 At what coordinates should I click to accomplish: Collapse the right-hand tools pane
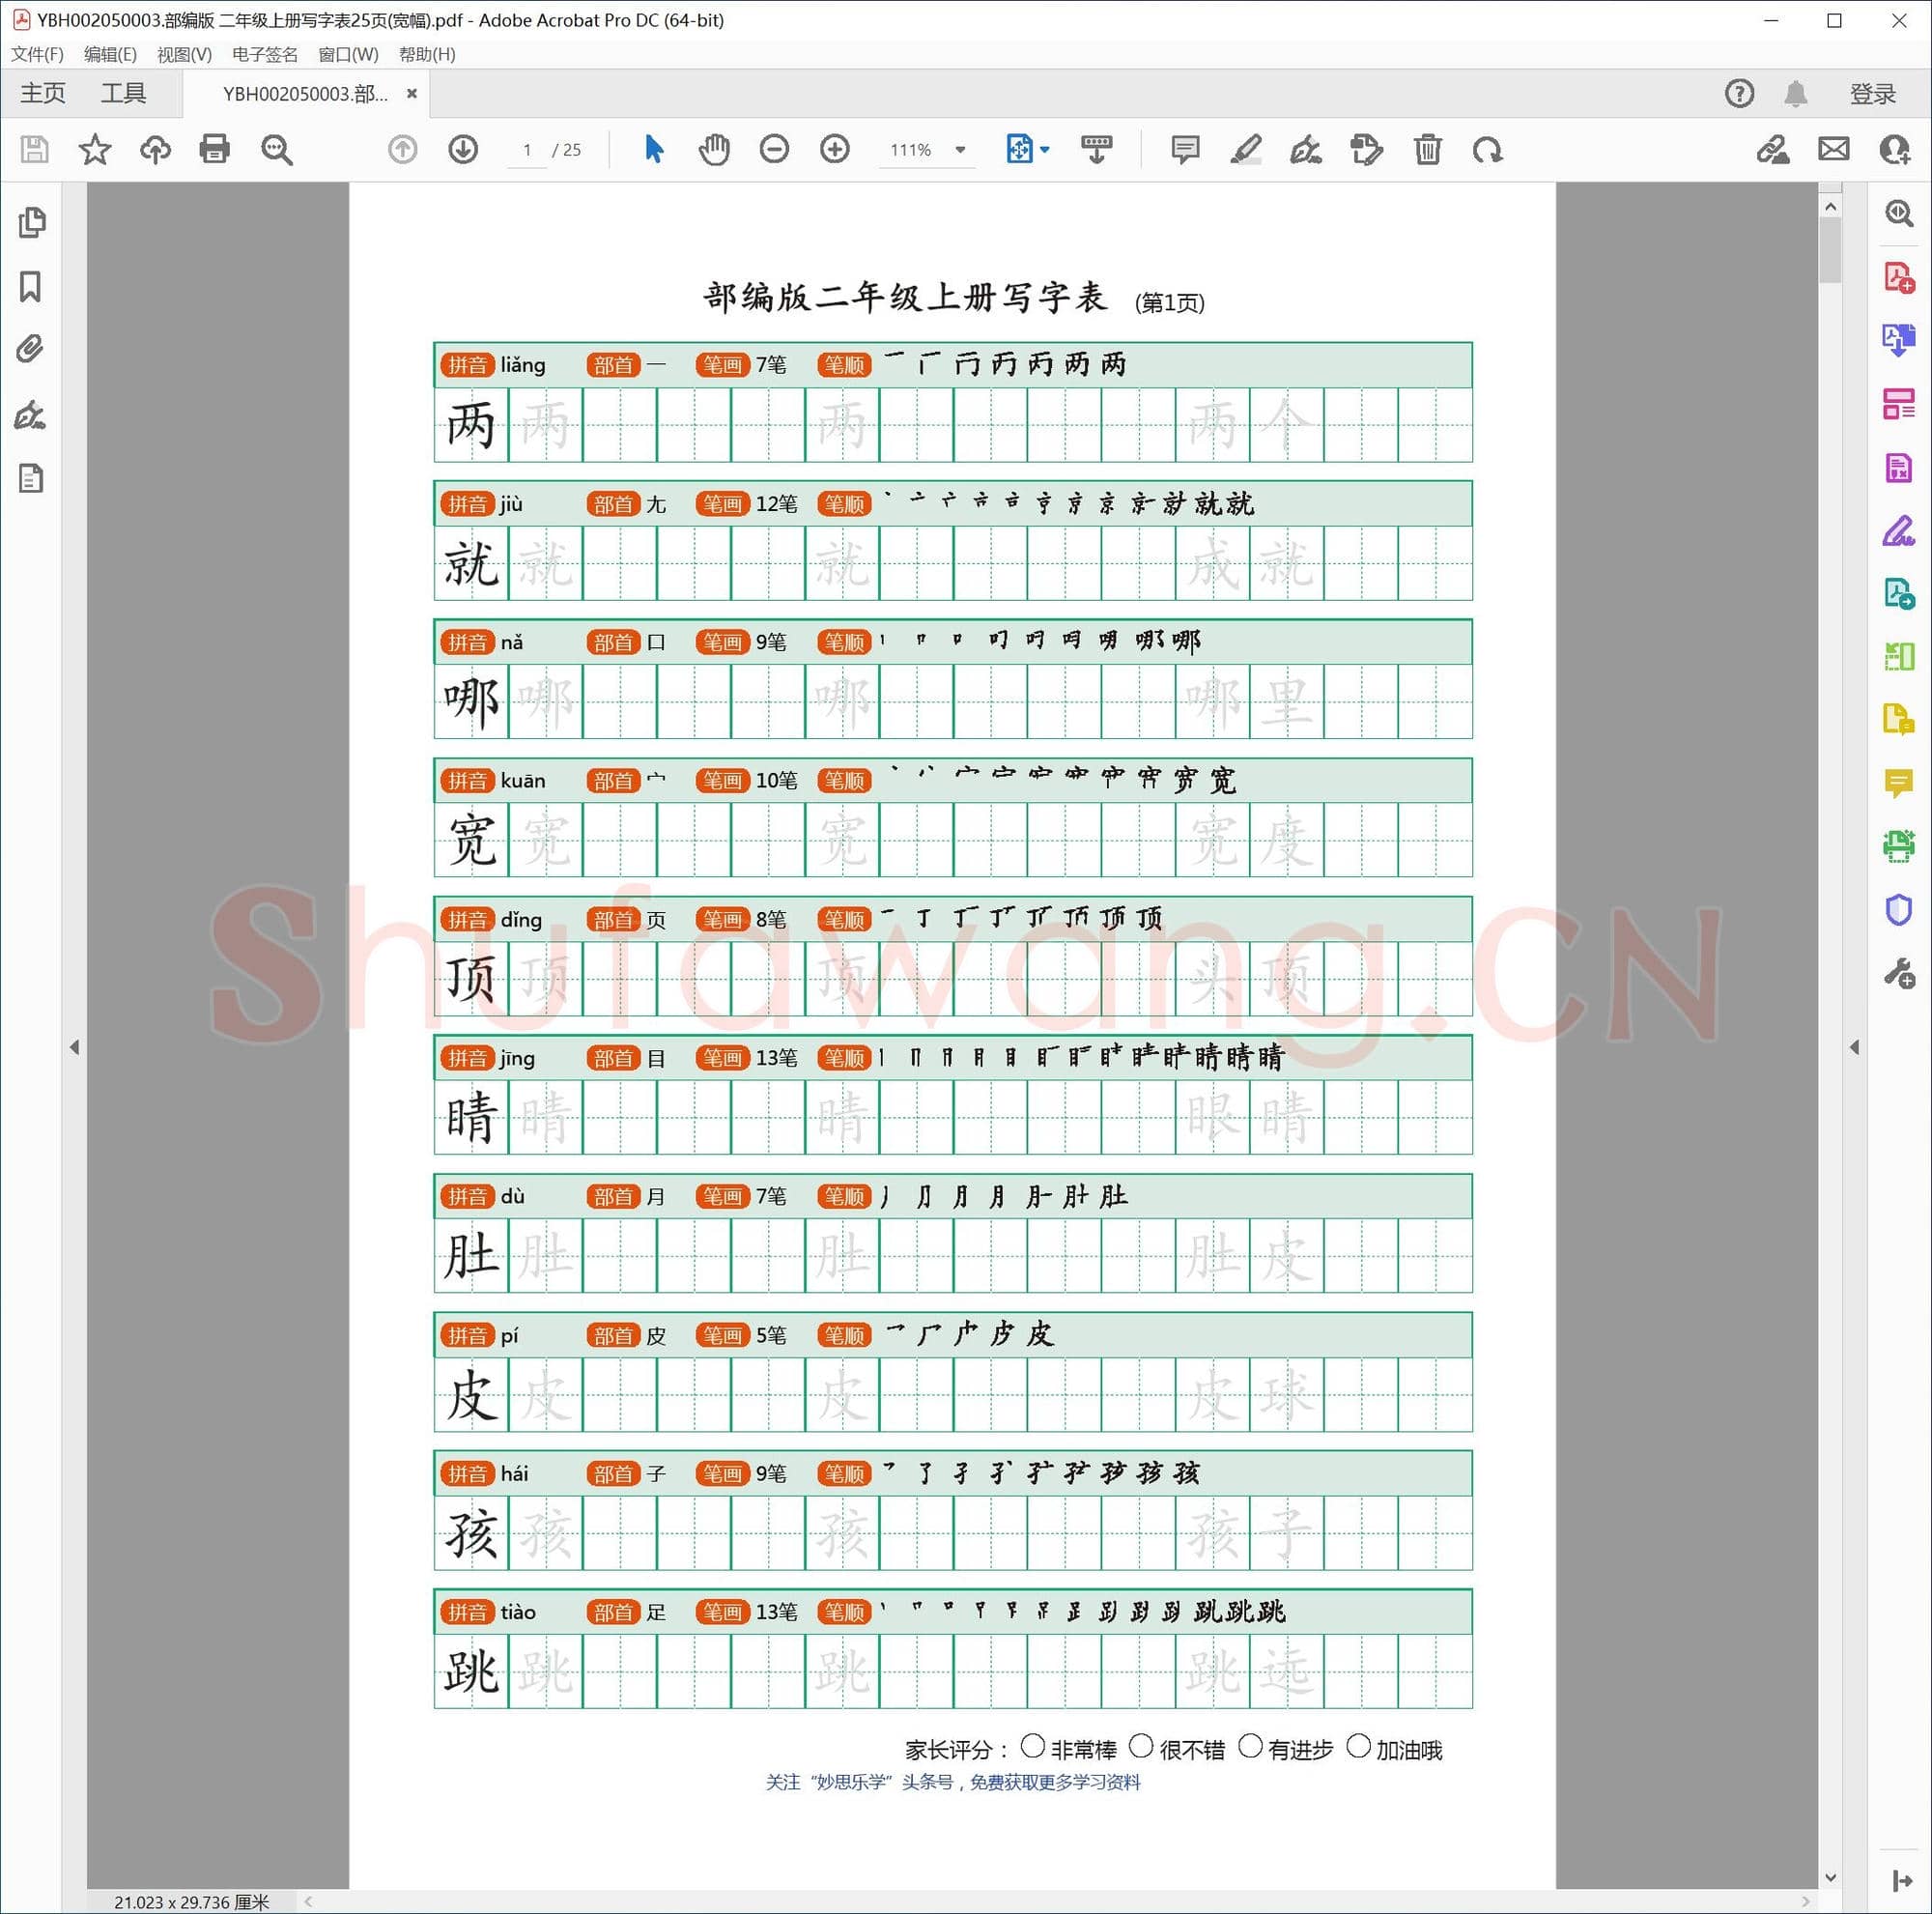(1853, 1047)
